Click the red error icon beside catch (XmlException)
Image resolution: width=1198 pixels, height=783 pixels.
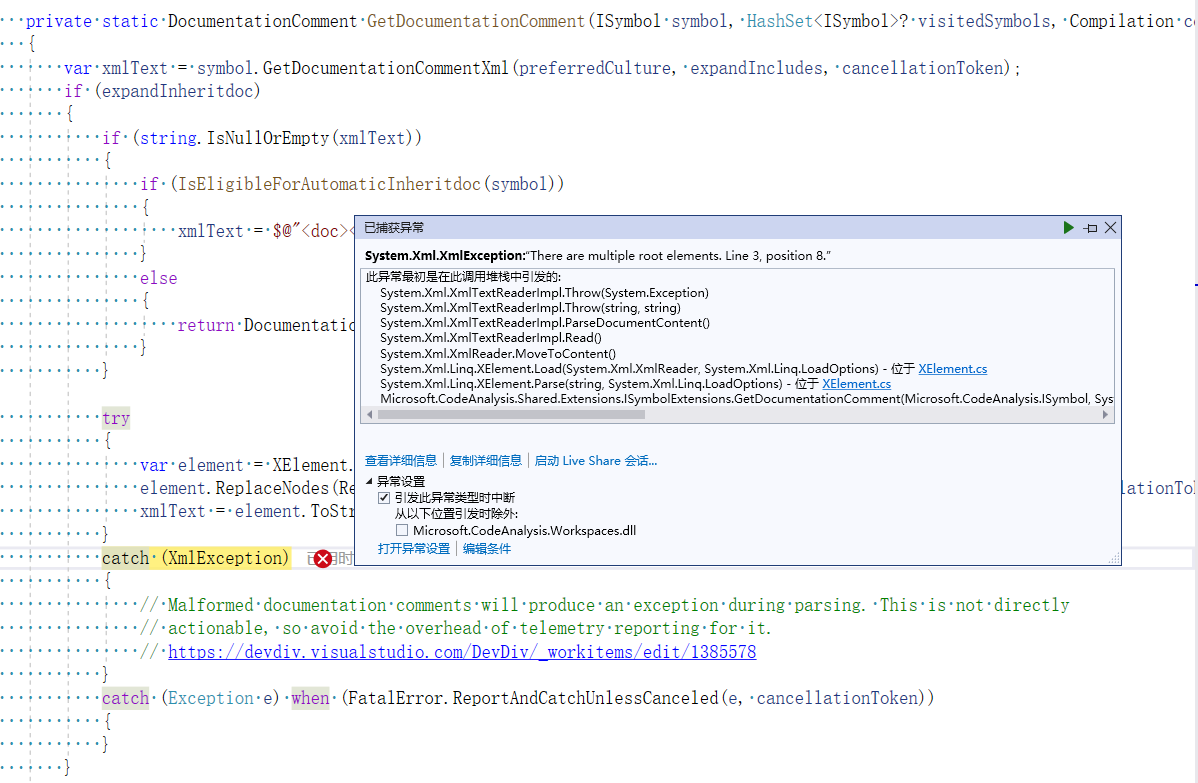pos(322,559)
